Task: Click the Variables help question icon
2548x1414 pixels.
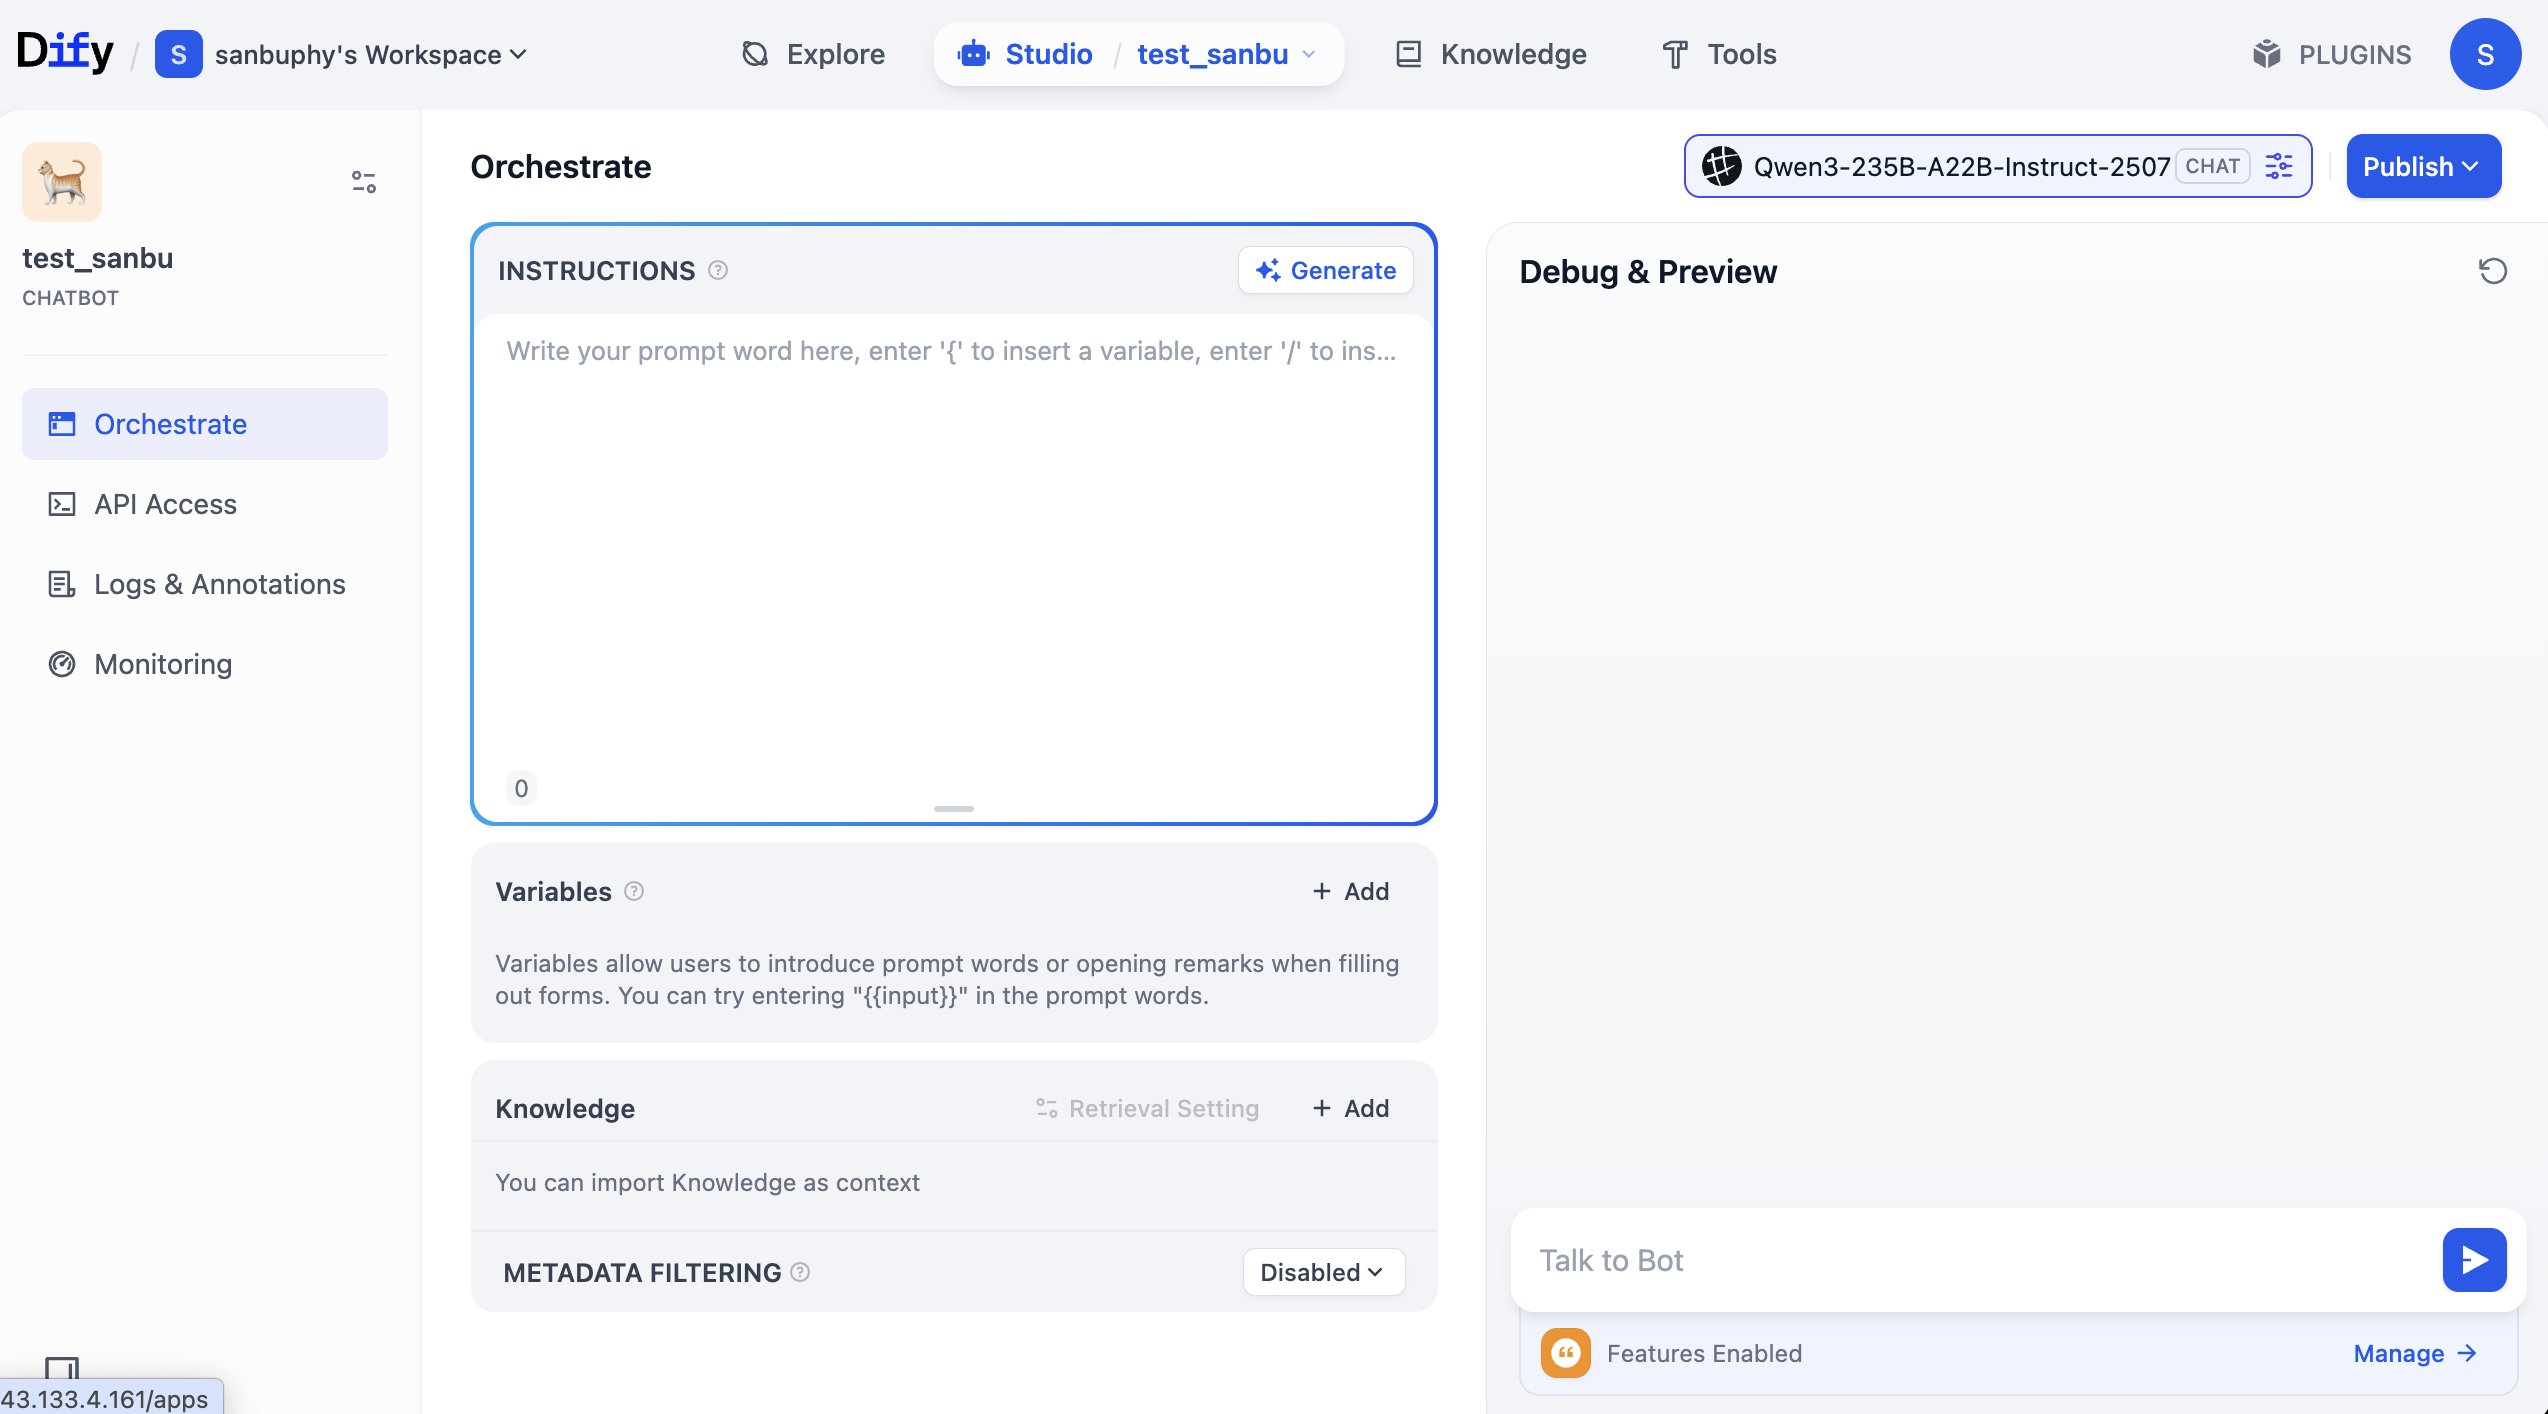Action: click(634, 891)
